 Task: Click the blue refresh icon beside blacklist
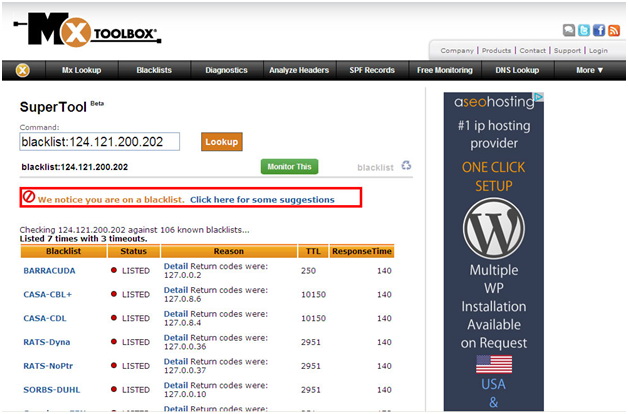click(x=406, y=165)
